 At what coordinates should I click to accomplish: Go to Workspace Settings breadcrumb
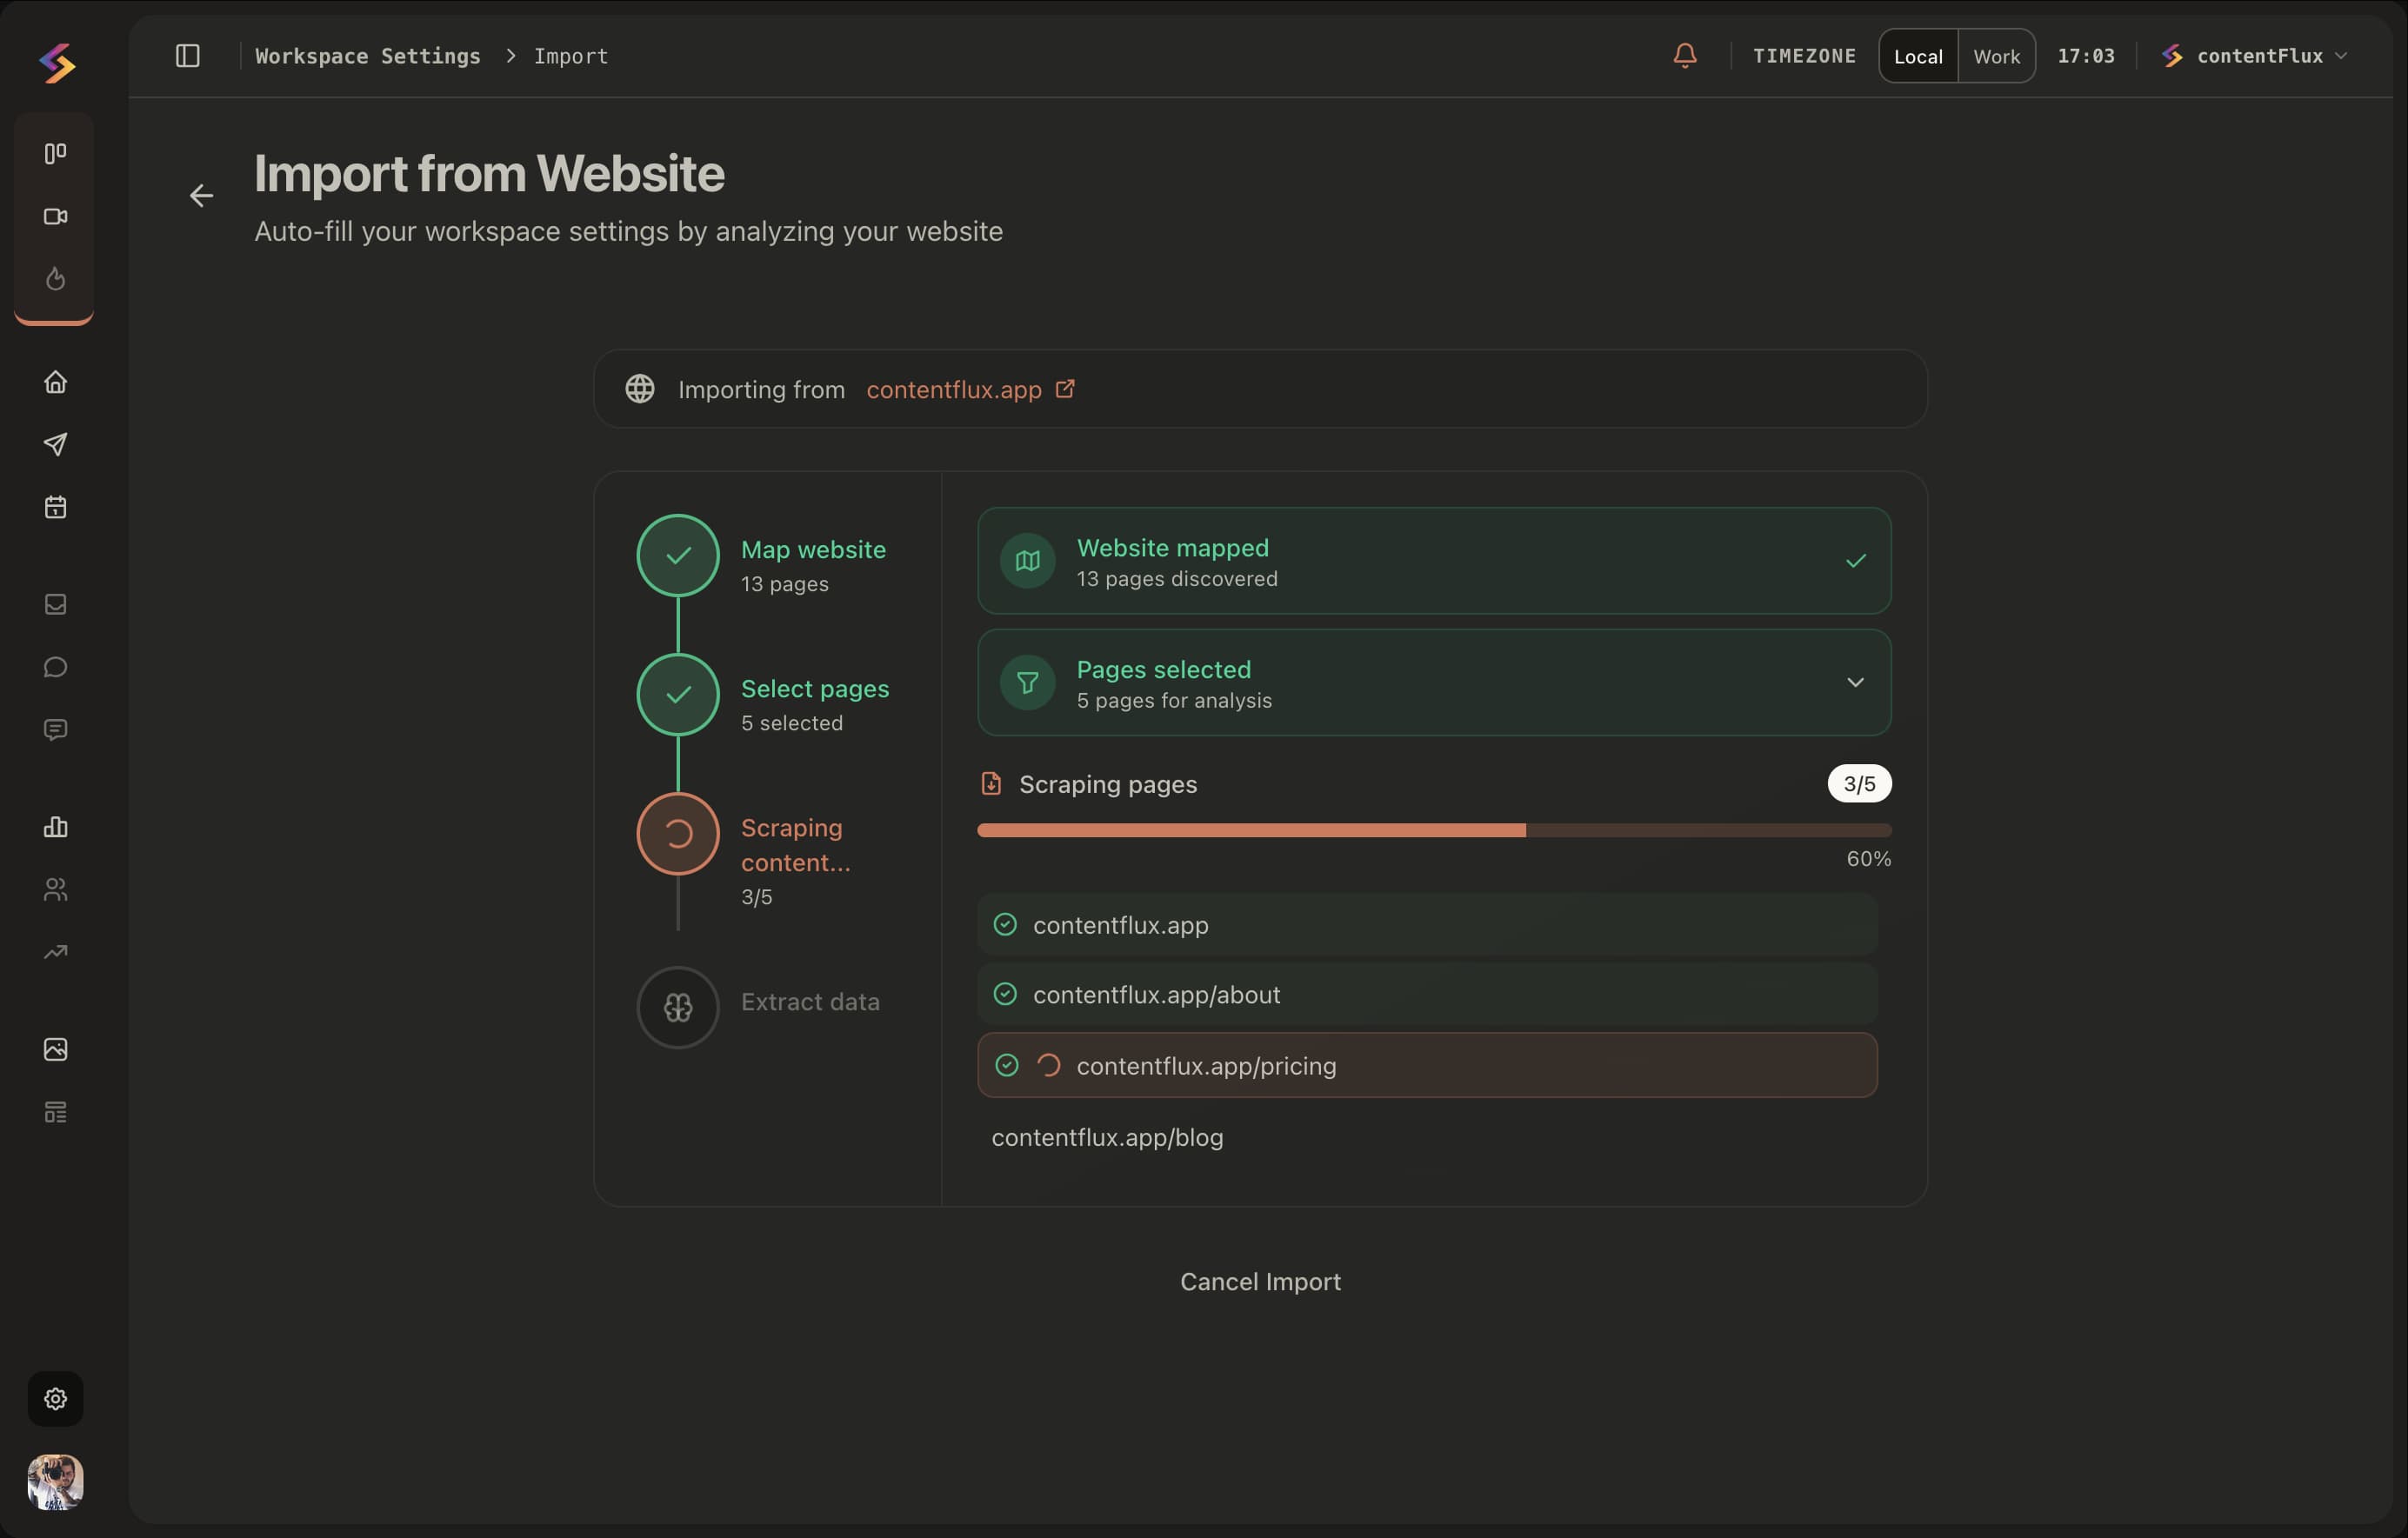[x=367, y=56]
